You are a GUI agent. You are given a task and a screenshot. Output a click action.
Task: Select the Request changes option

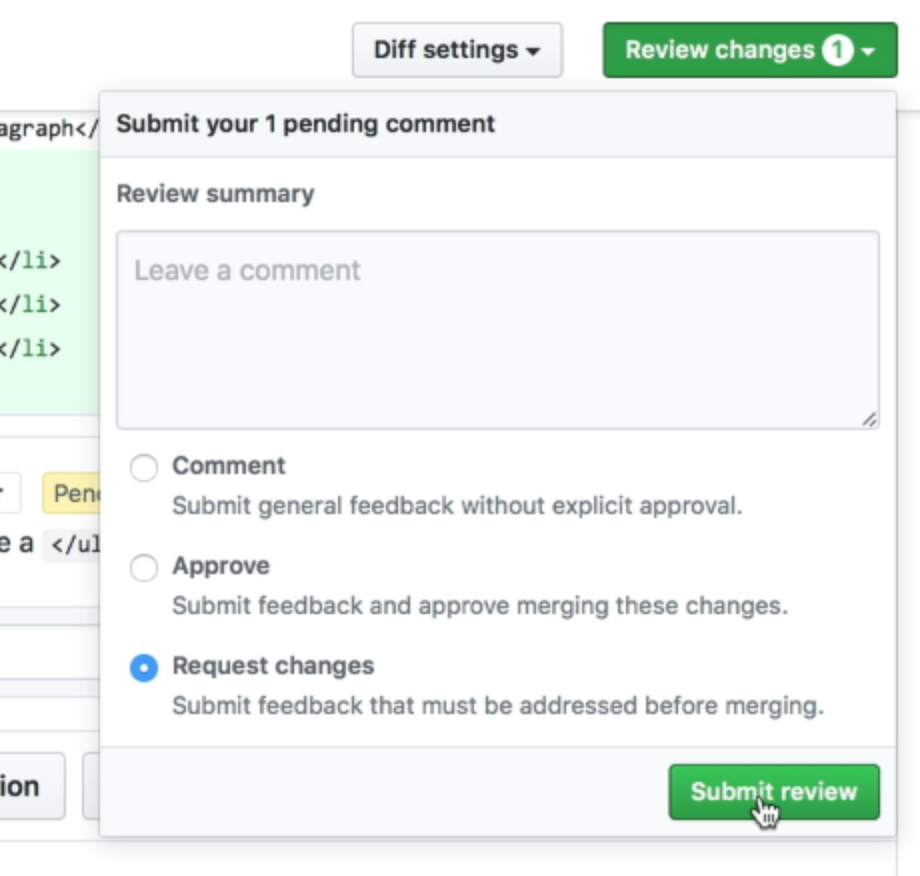click(x=273, y=665)
